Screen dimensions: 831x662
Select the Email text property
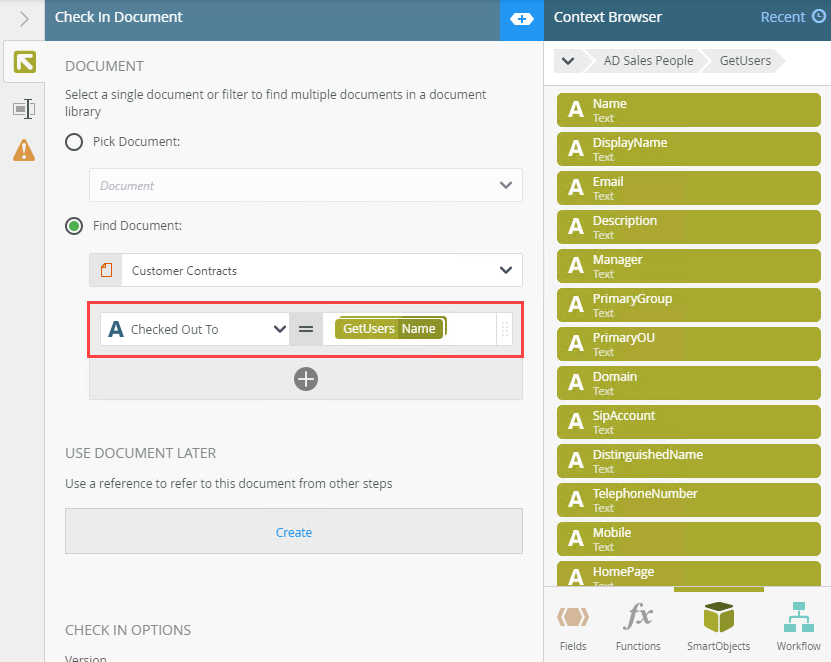[x=688, y=188]
